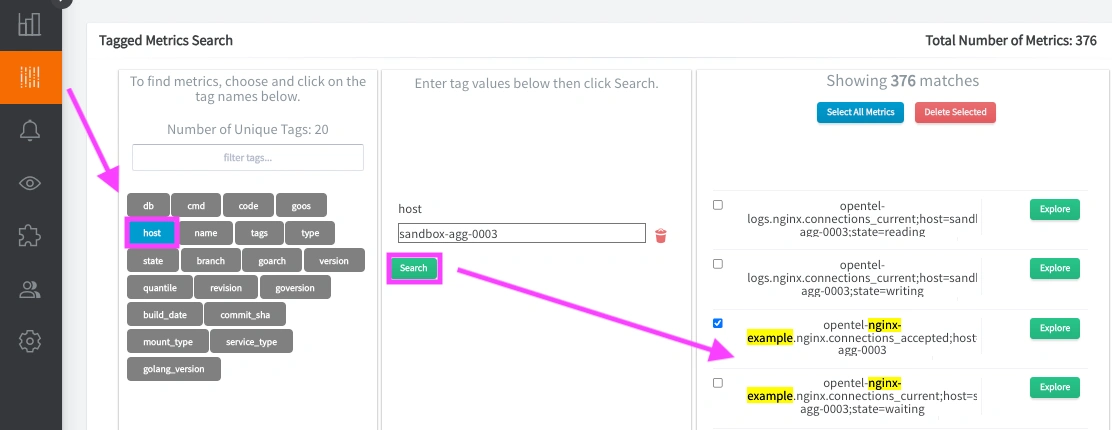Viewport: 1112px width, 430px height.
Task: Click the metric name ending state=reading
Action: pyautogui.click(x=862, y=219)
